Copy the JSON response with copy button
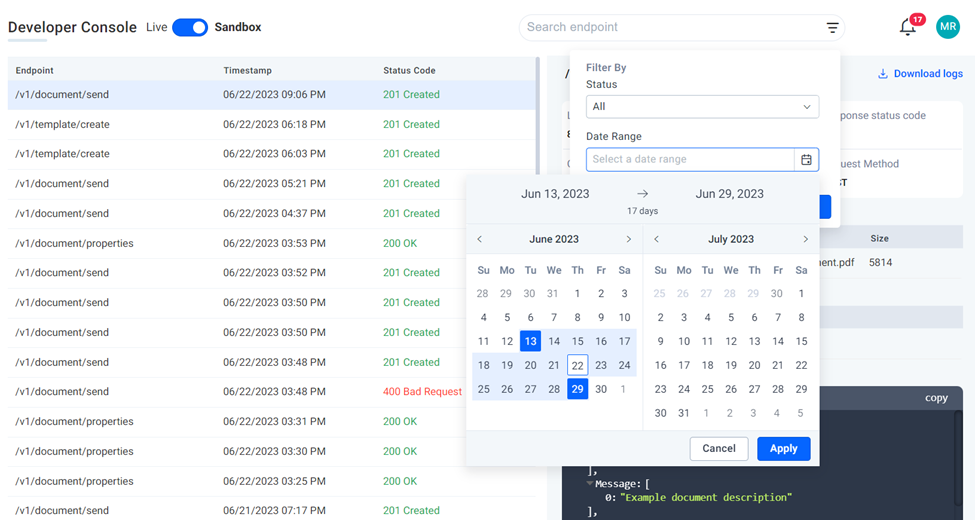Image resolution: width=975 pixels, height=520 pixels. tap(936, 397)
